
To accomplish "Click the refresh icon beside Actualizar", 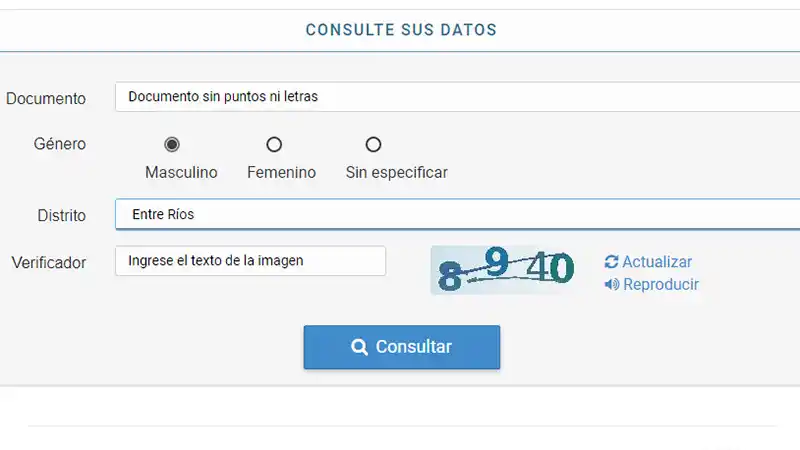I will tap(611, 262).
